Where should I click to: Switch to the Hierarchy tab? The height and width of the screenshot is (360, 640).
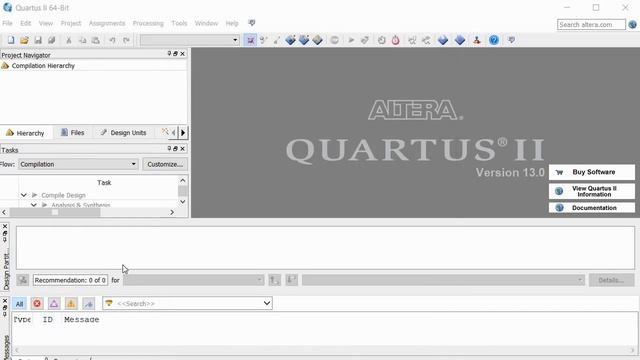click(x=26, y=133)
